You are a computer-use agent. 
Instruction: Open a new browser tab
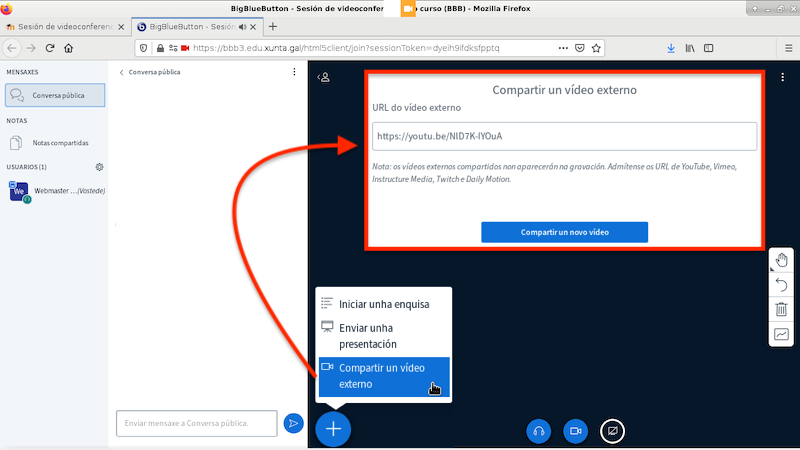(273, 27)
